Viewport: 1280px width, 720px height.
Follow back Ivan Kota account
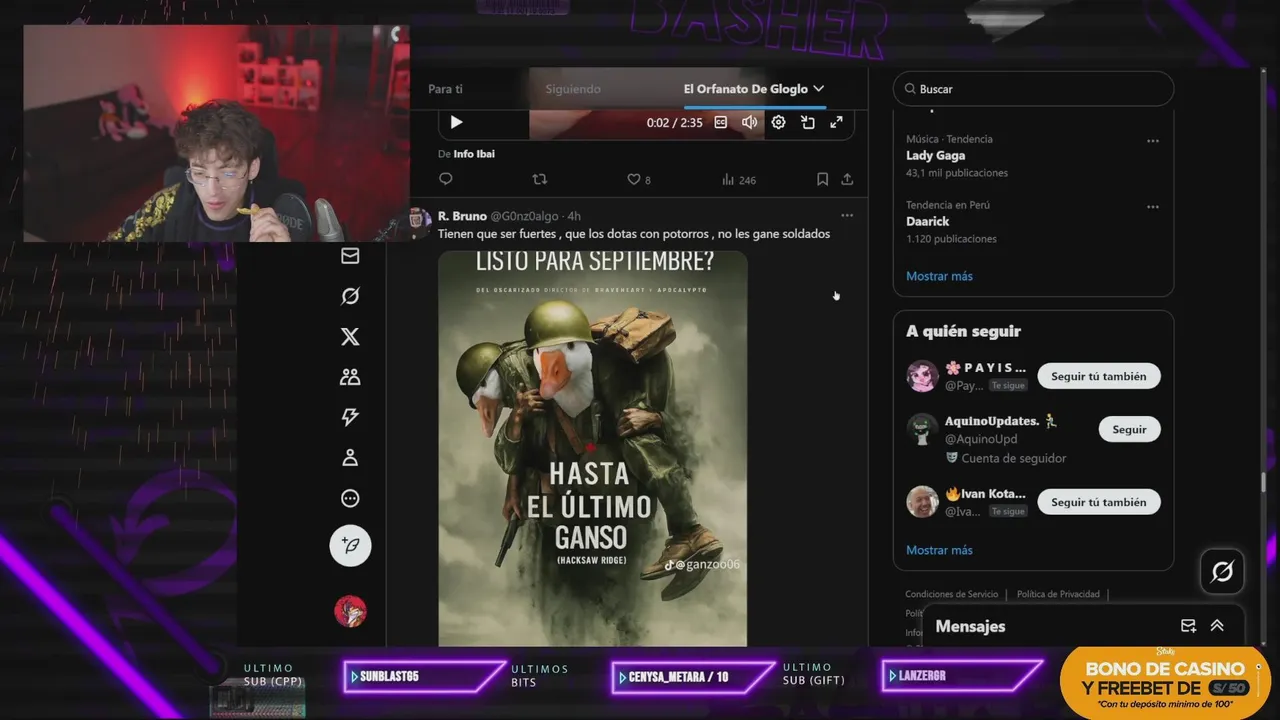pyautogui.click(x=1099, y=502)
